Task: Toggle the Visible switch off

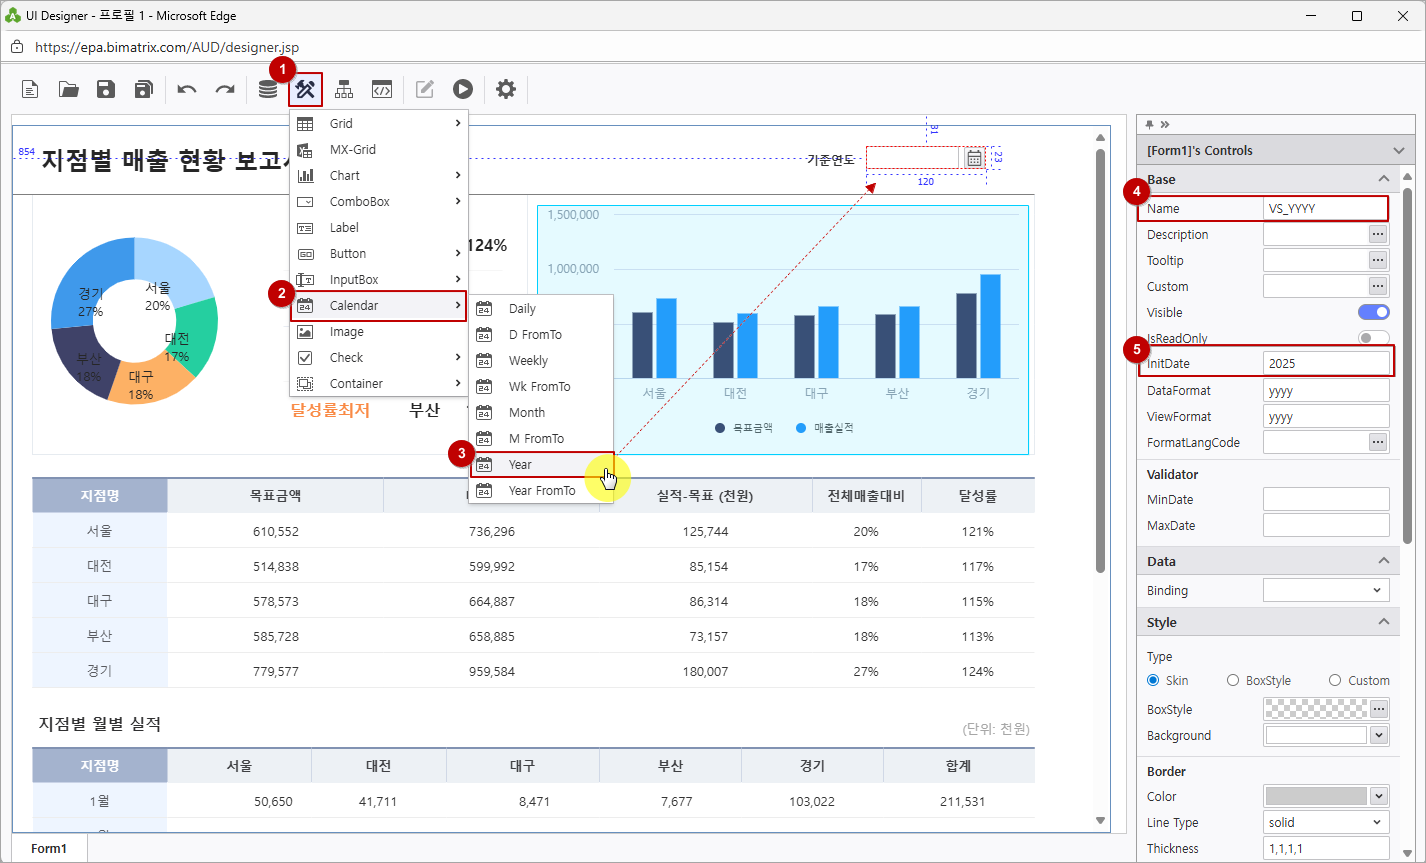Action: click(x=1373, y=312)
